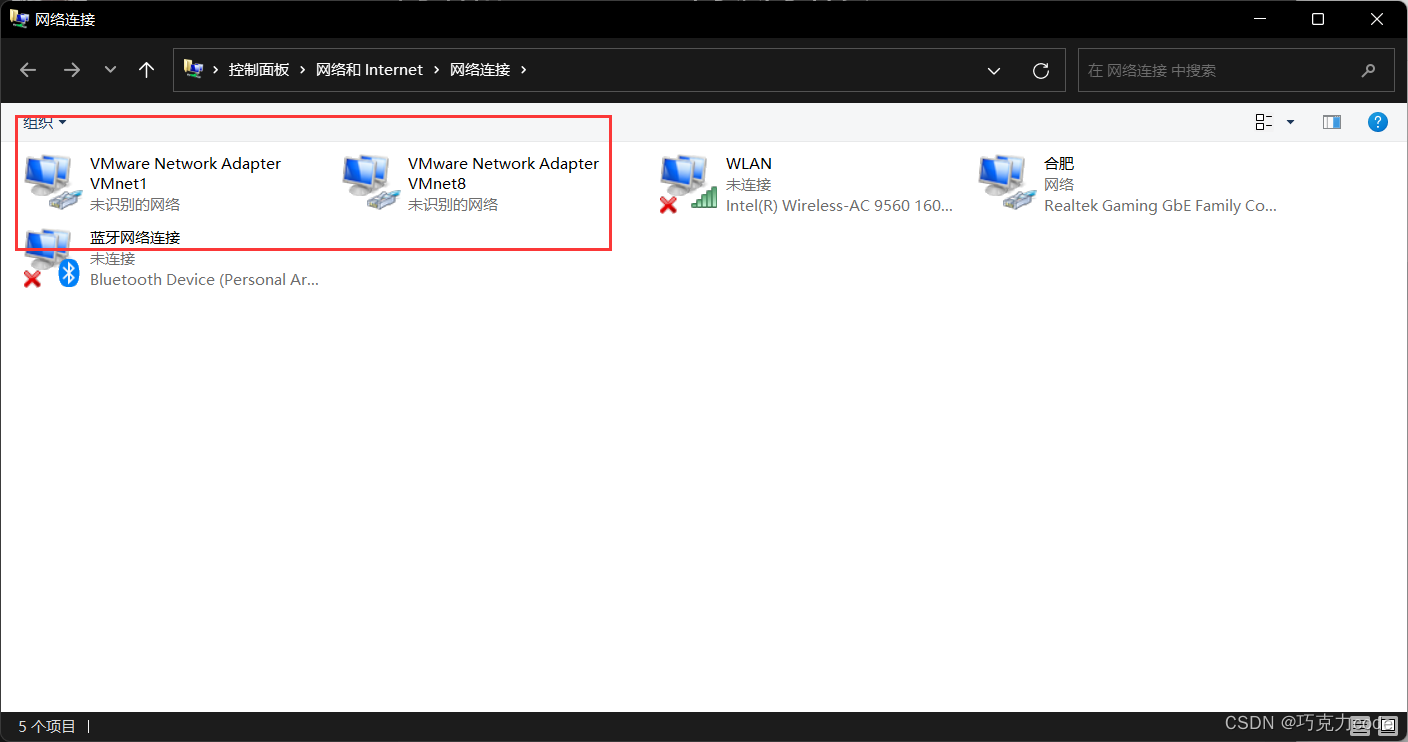Maximize the 网络连接 window
The width and height of the screenshot is (1408, 742).
click(x=1317, y=19)
